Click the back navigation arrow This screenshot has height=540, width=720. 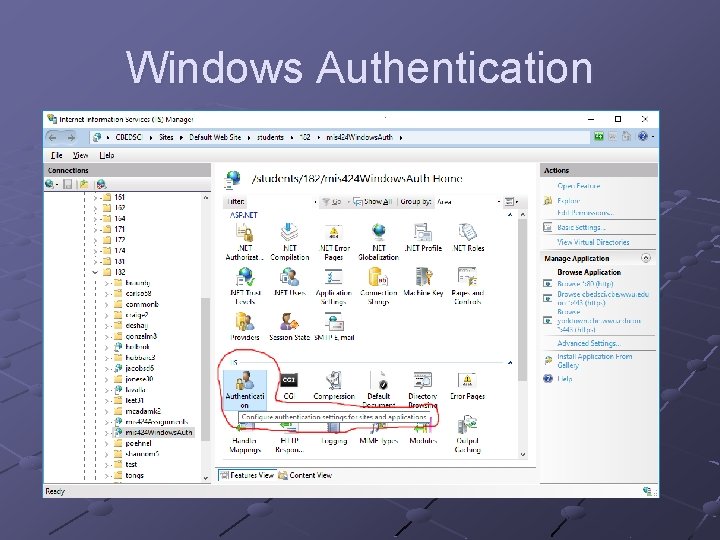click(x=53, y=137)
